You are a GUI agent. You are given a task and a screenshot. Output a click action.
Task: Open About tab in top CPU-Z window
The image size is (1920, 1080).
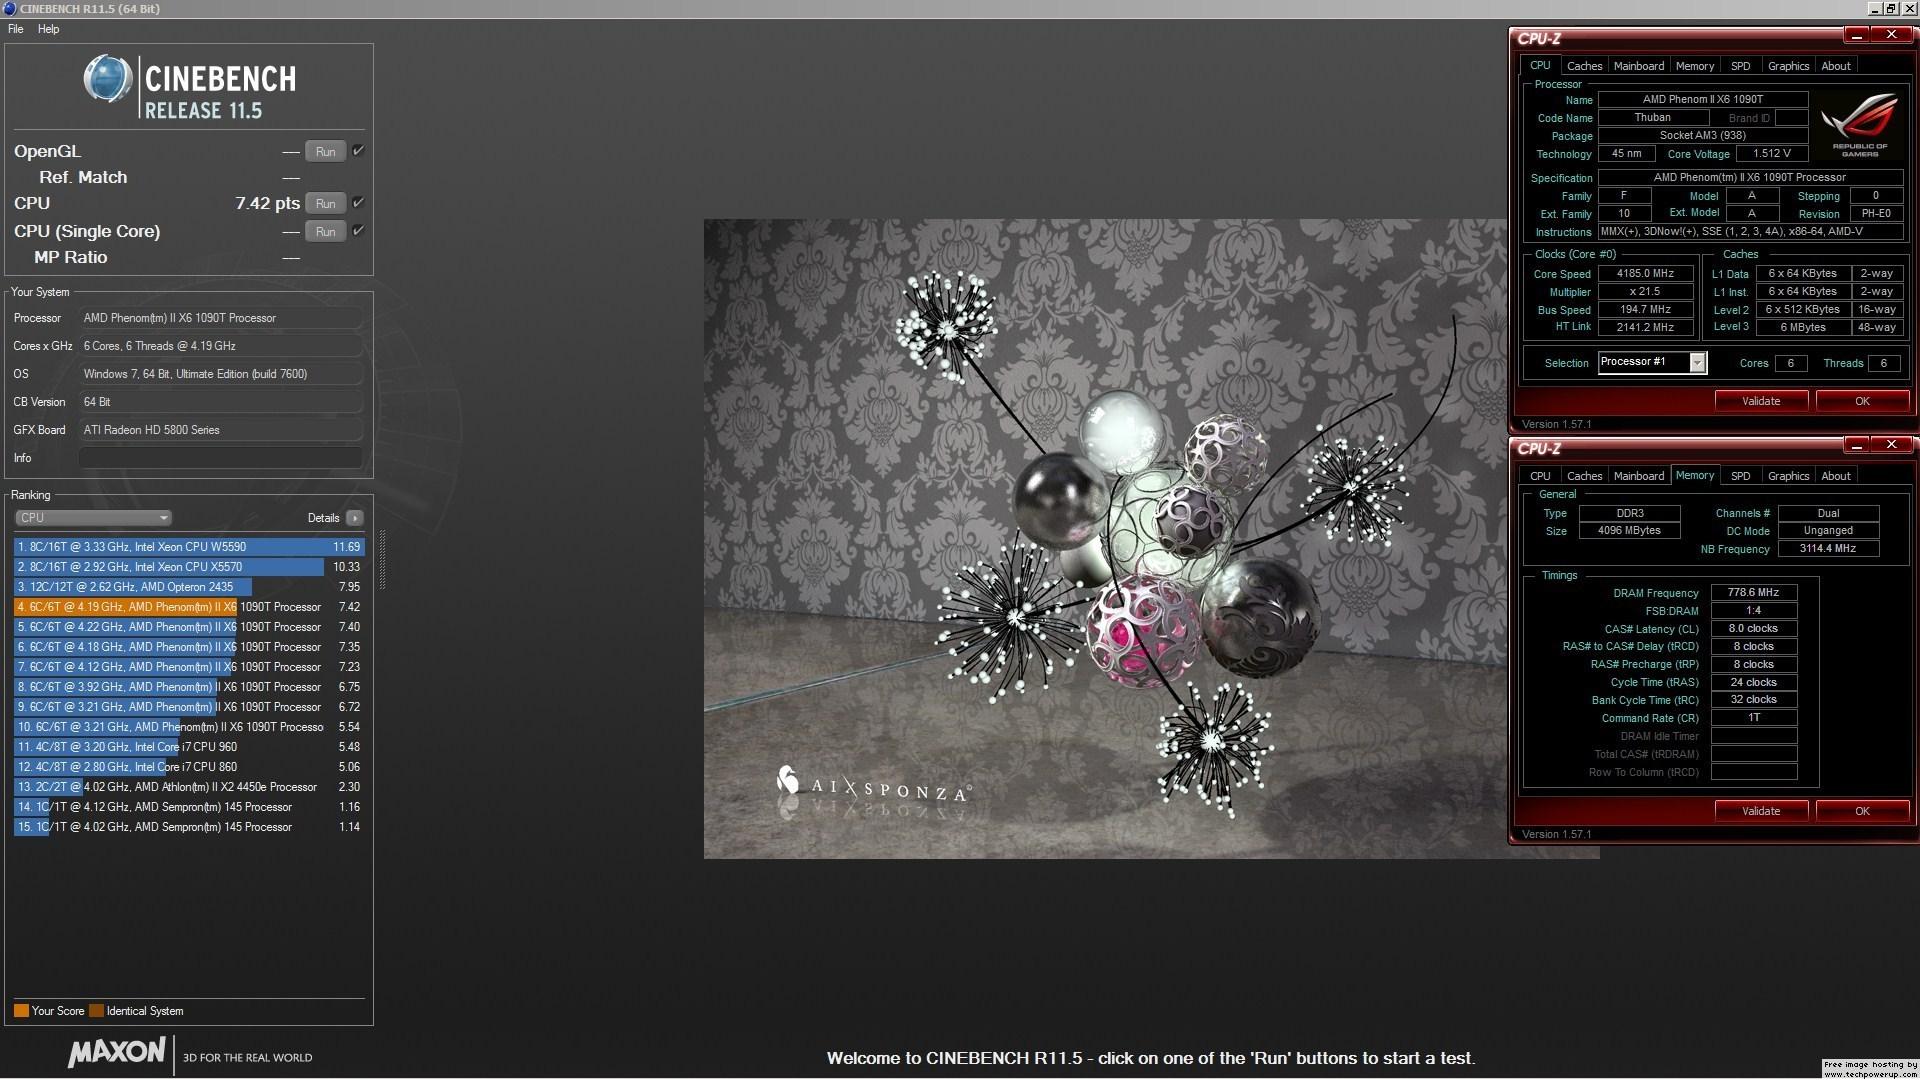click(1836, 66)
